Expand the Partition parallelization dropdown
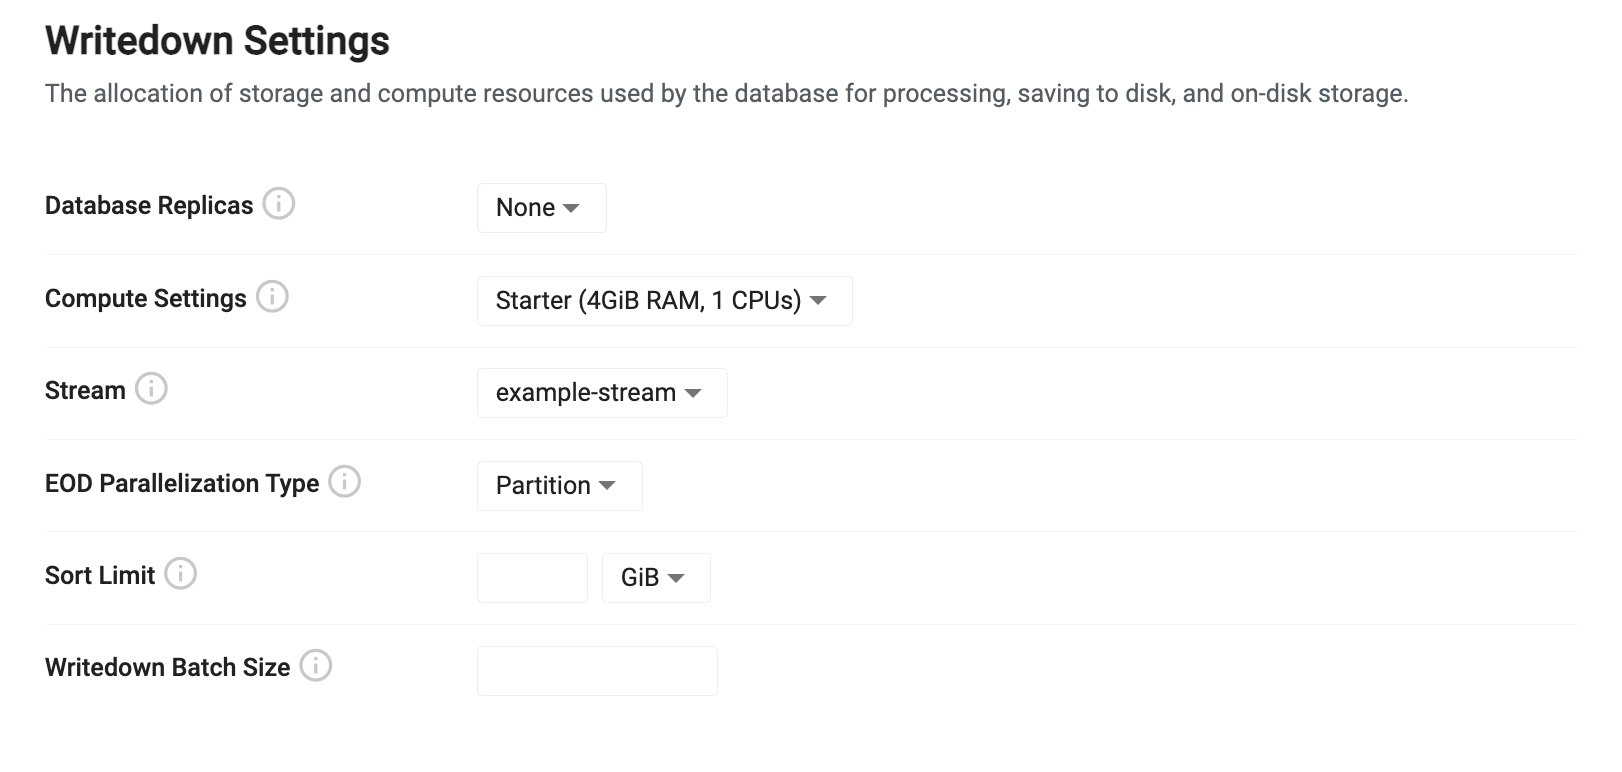The image size is (1622, 772). [x=559, y=486]
